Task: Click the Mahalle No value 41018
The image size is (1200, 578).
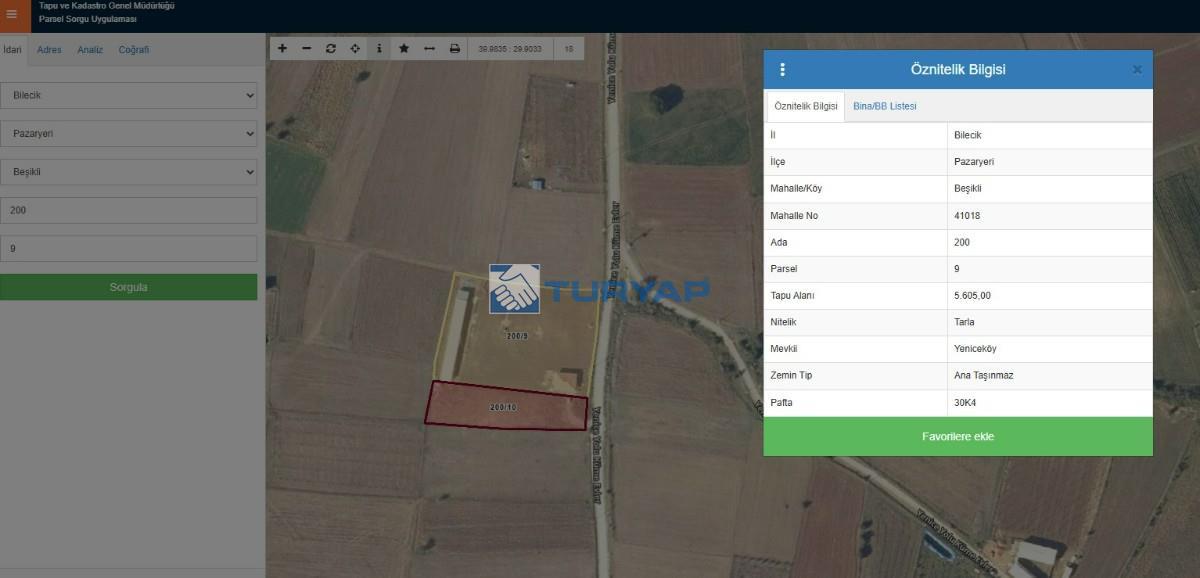Action: point(967,216)
